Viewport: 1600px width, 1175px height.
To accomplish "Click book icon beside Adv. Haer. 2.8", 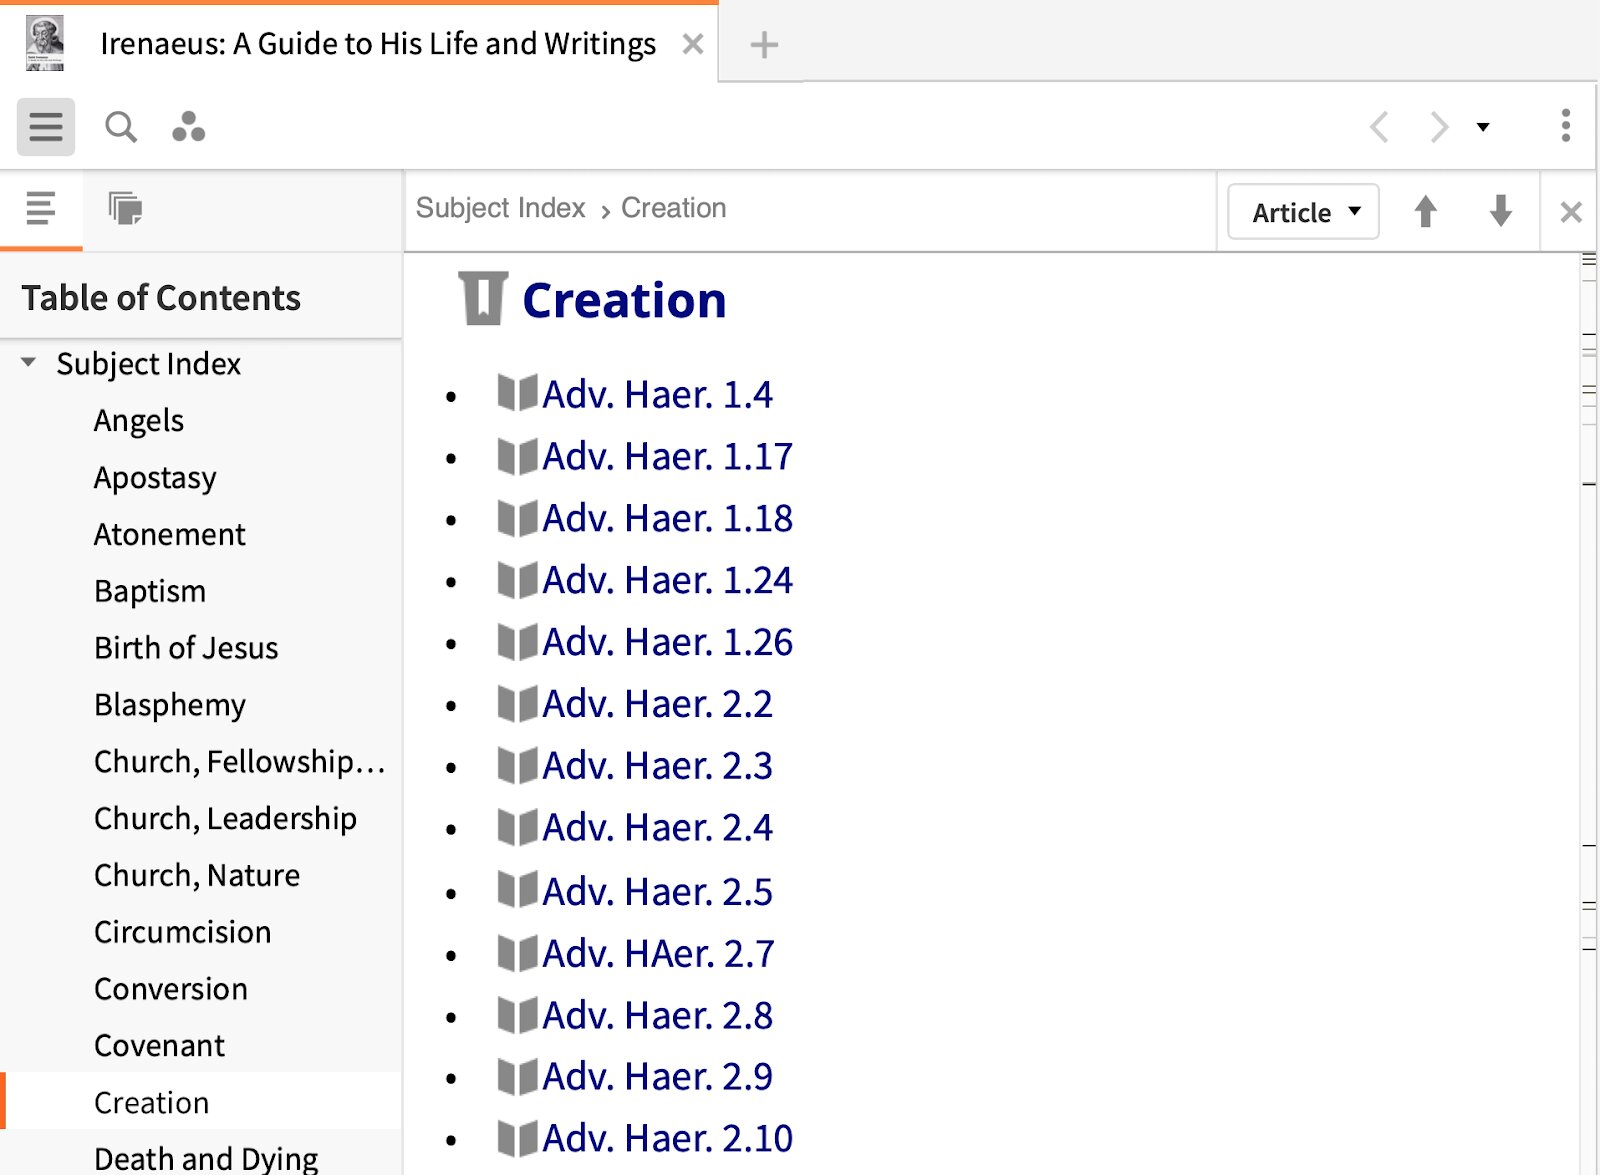I will 518,1014.
